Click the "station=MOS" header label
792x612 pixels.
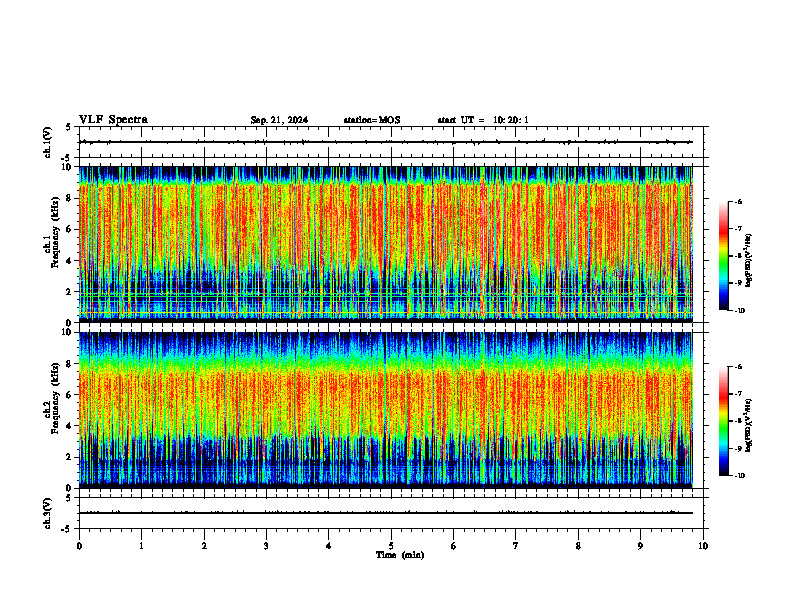pyautogui.click(x=372, y=120)
